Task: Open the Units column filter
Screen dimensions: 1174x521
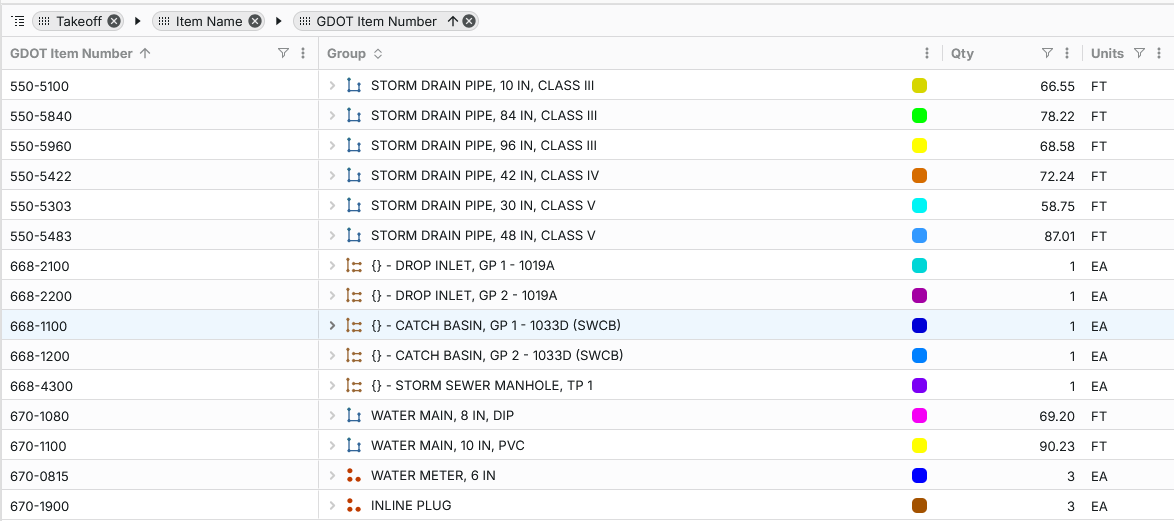Action: coord(1139,54)
